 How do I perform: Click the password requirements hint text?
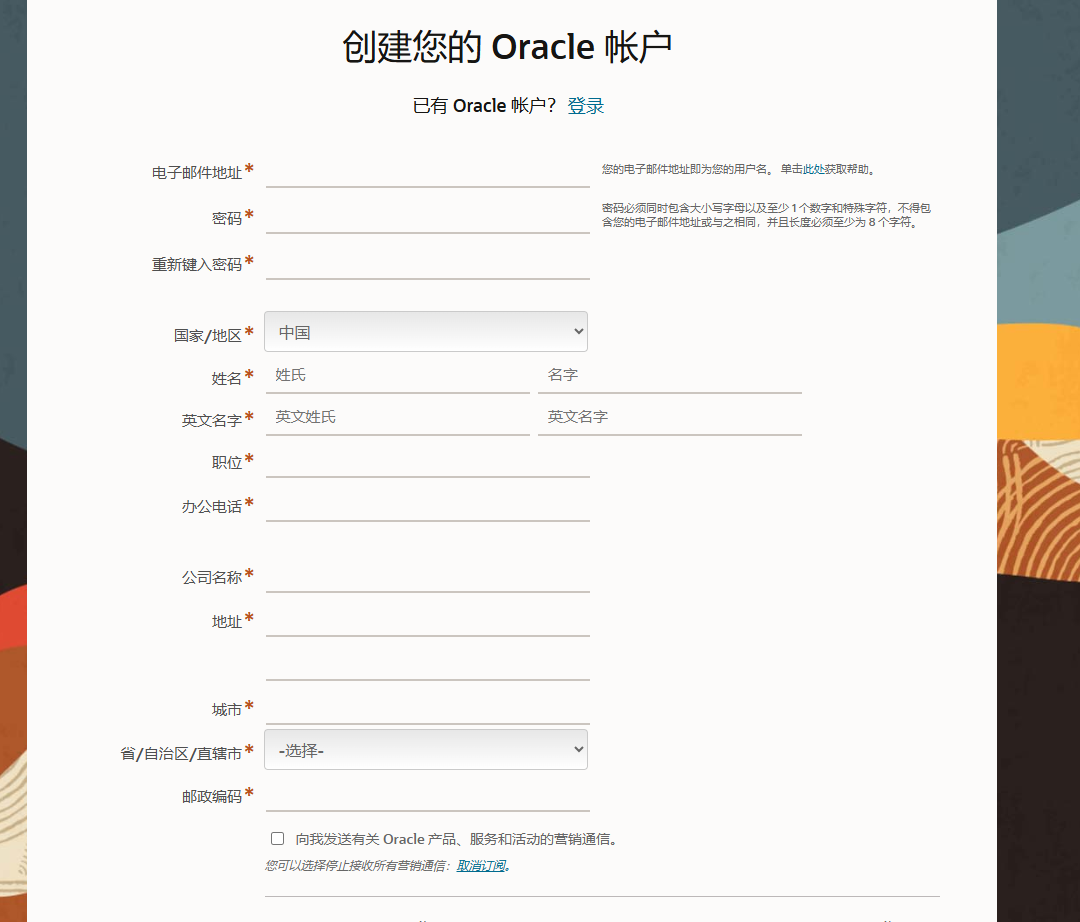pyautogui.click(x=766, y=215)
